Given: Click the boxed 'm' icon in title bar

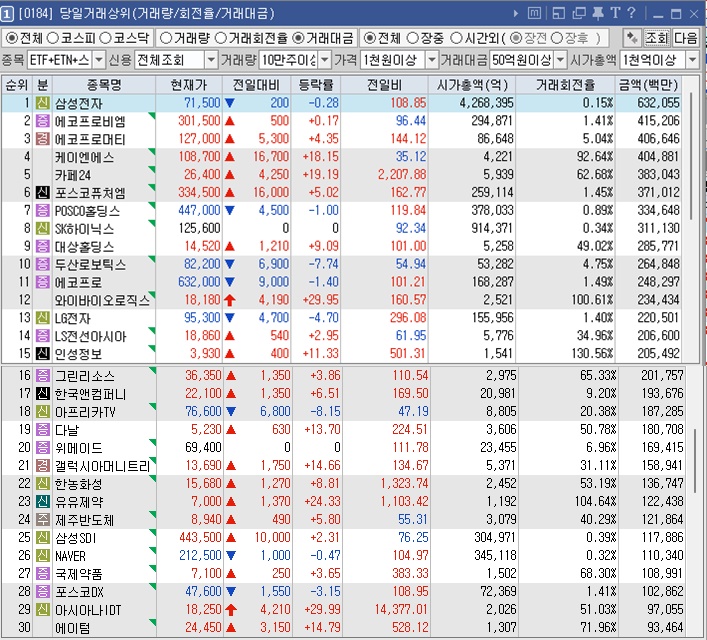Looking at the screenshot, I should [x=534, y=14].
